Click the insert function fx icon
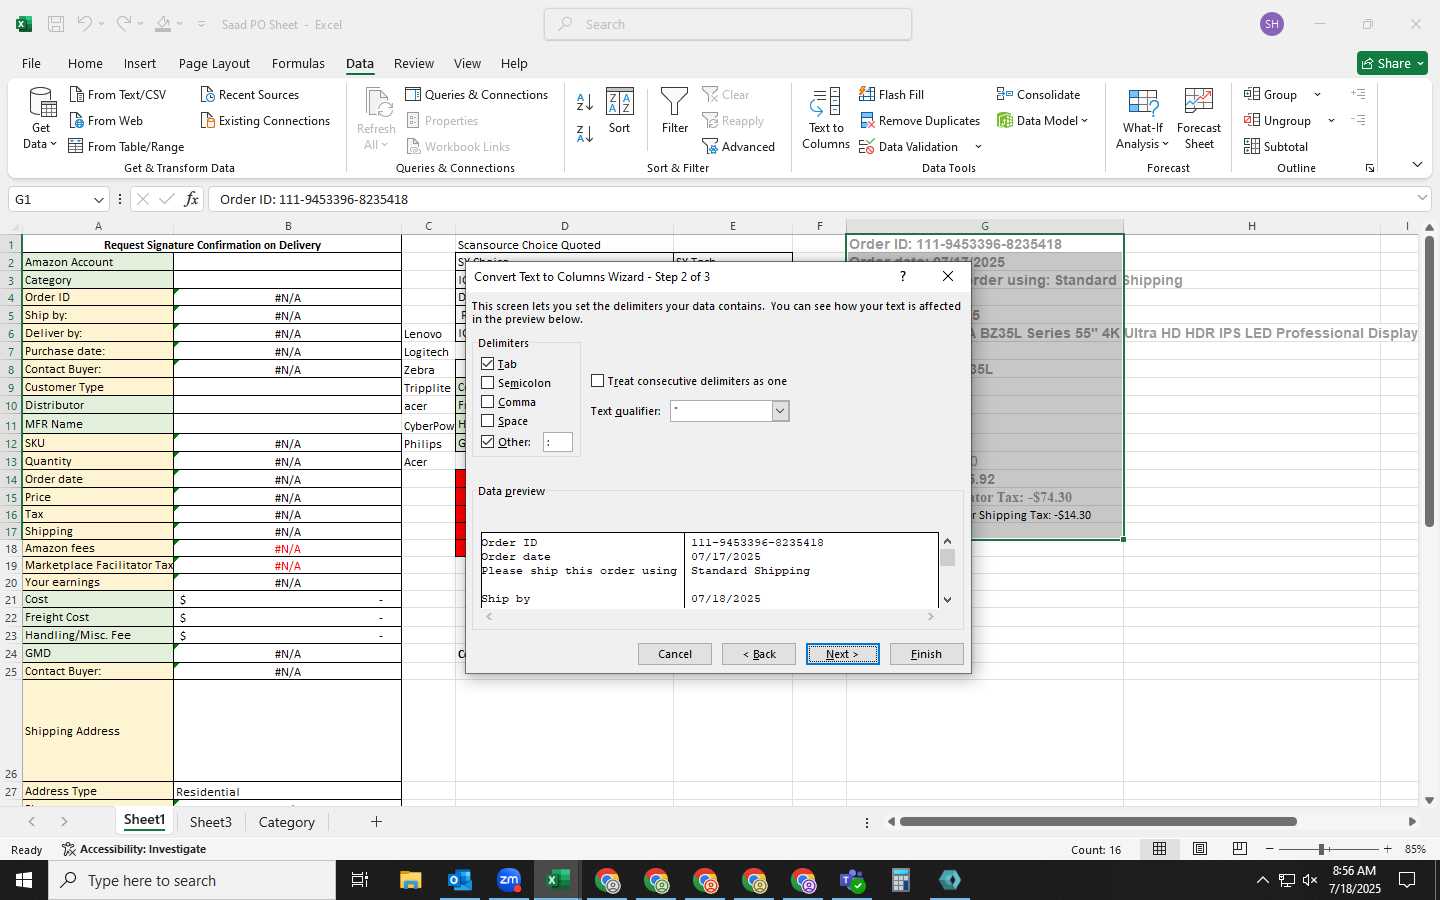The height and width of the screenshot is (900, 1440). [x=191, y=199]
